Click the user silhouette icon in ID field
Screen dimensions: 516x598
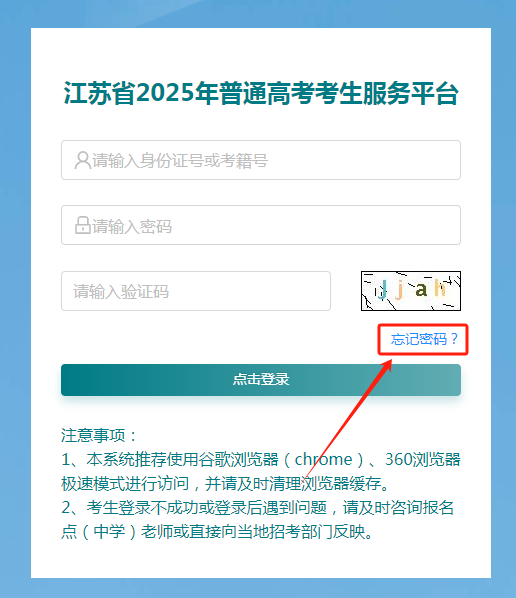tap(82, 160)
